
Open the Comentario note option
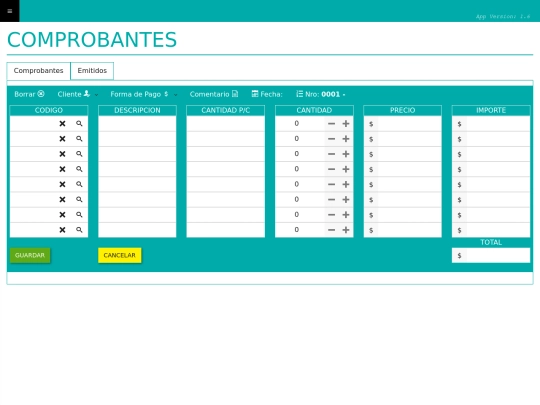(x=214, y=94)
